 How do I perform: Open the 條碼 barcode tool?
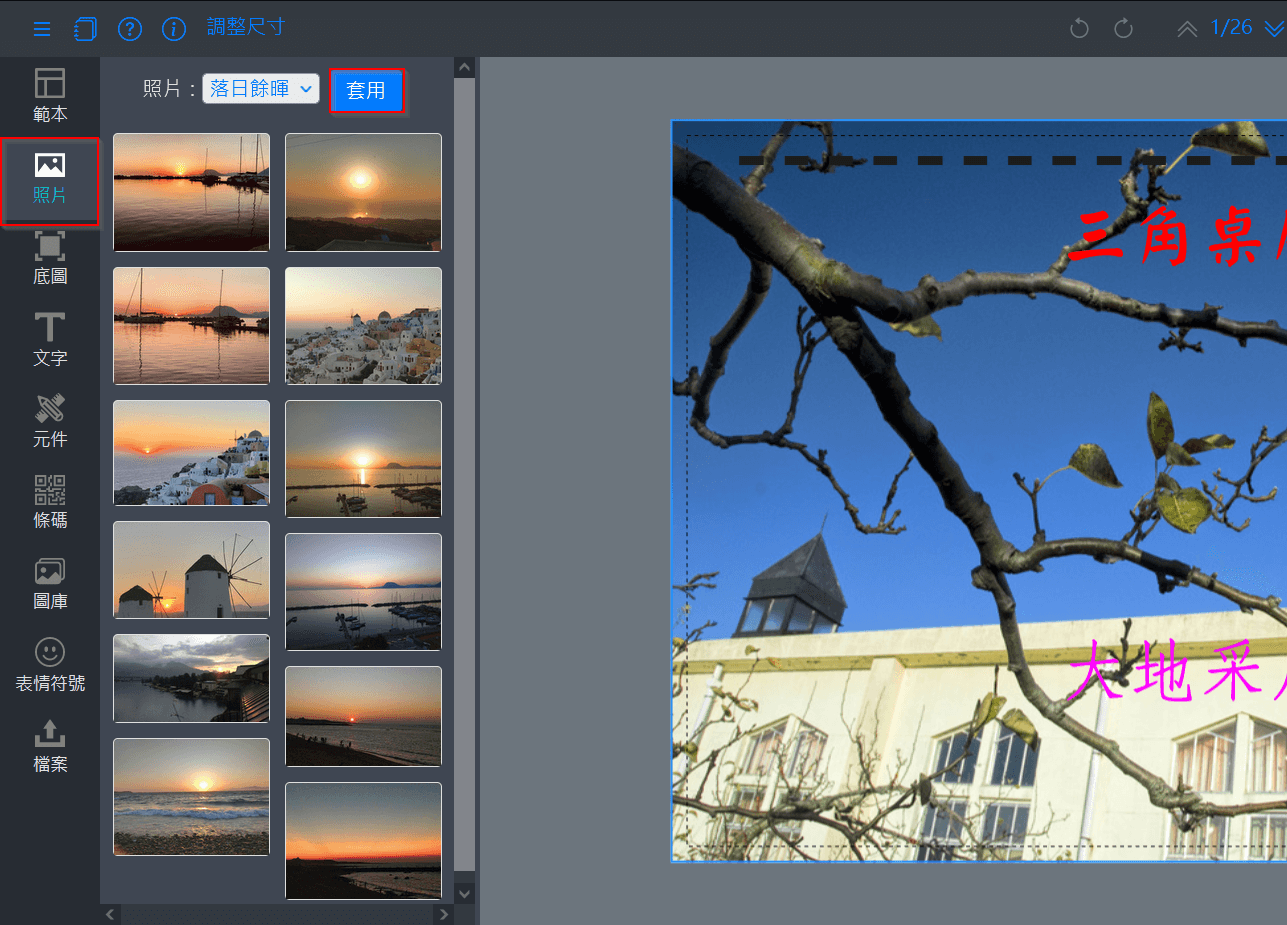click(50, 502)
